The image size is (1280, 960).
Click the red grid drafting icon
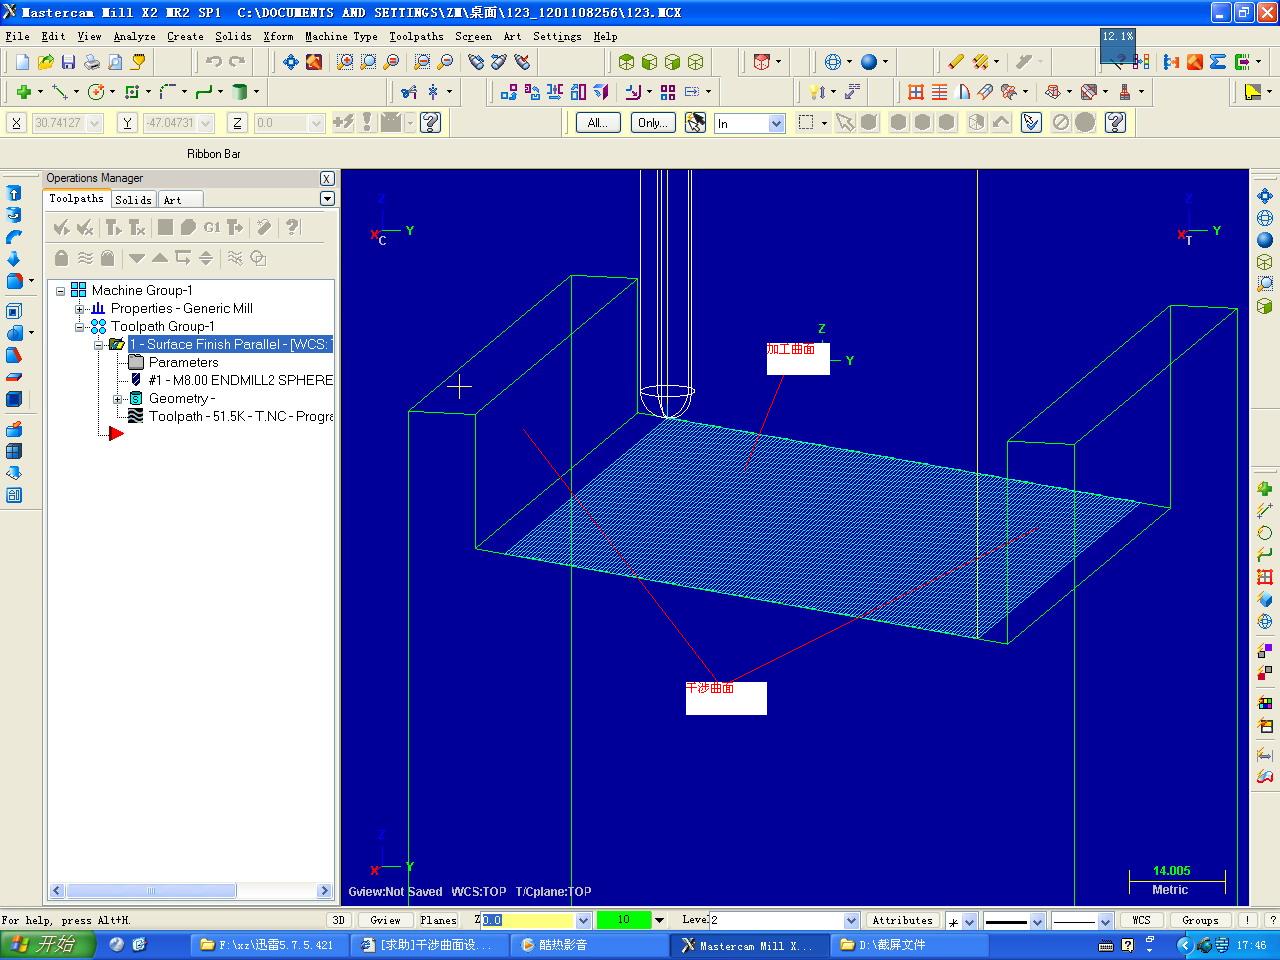pos(916,92)
